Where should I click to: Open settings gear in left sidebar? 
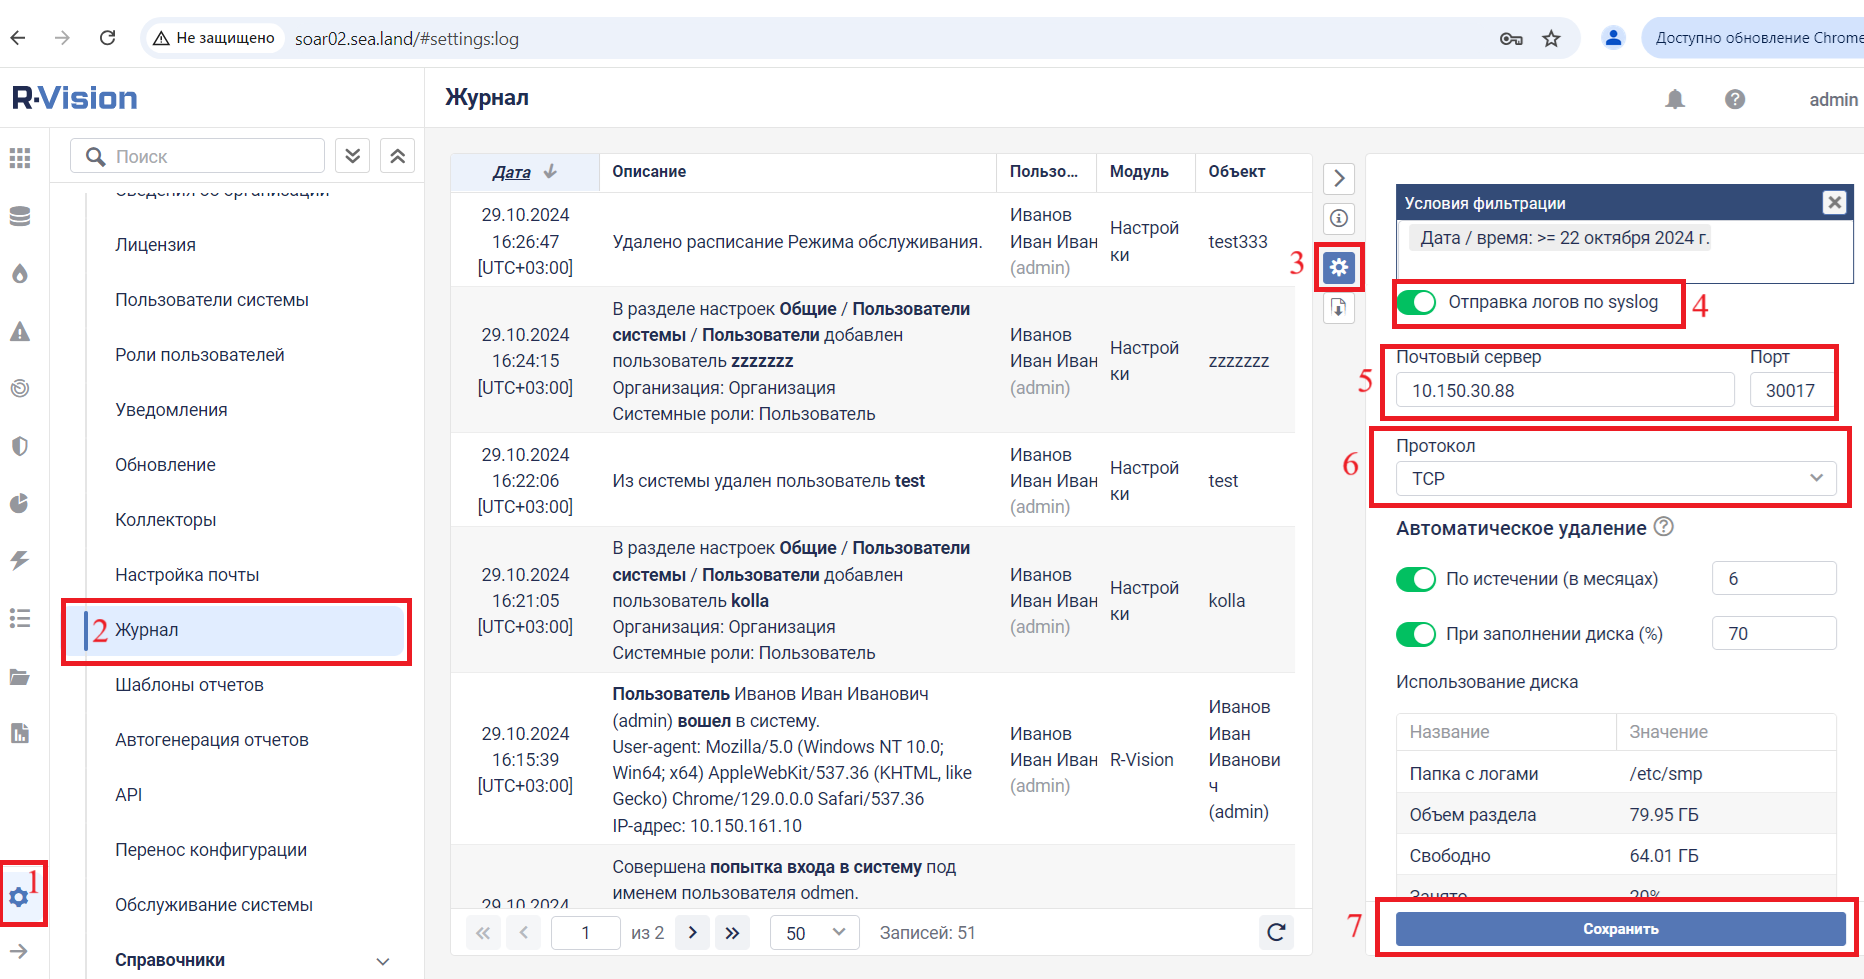[x=19, y=897]
